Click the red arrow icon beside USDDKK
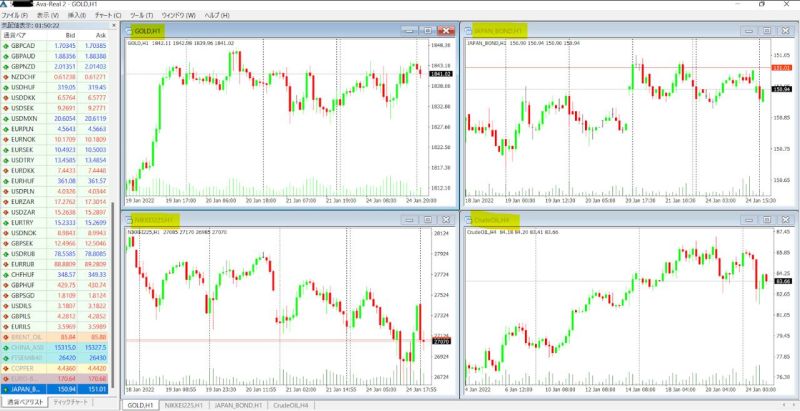800x411 pixels. [6, 97]
